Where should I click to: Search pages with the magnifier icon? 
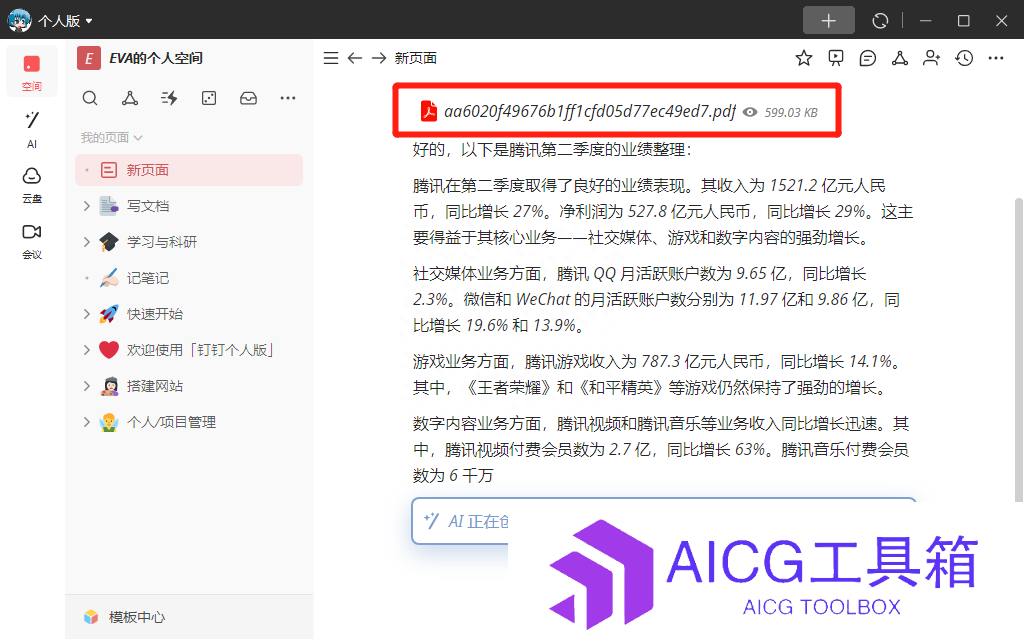point(90,98)
